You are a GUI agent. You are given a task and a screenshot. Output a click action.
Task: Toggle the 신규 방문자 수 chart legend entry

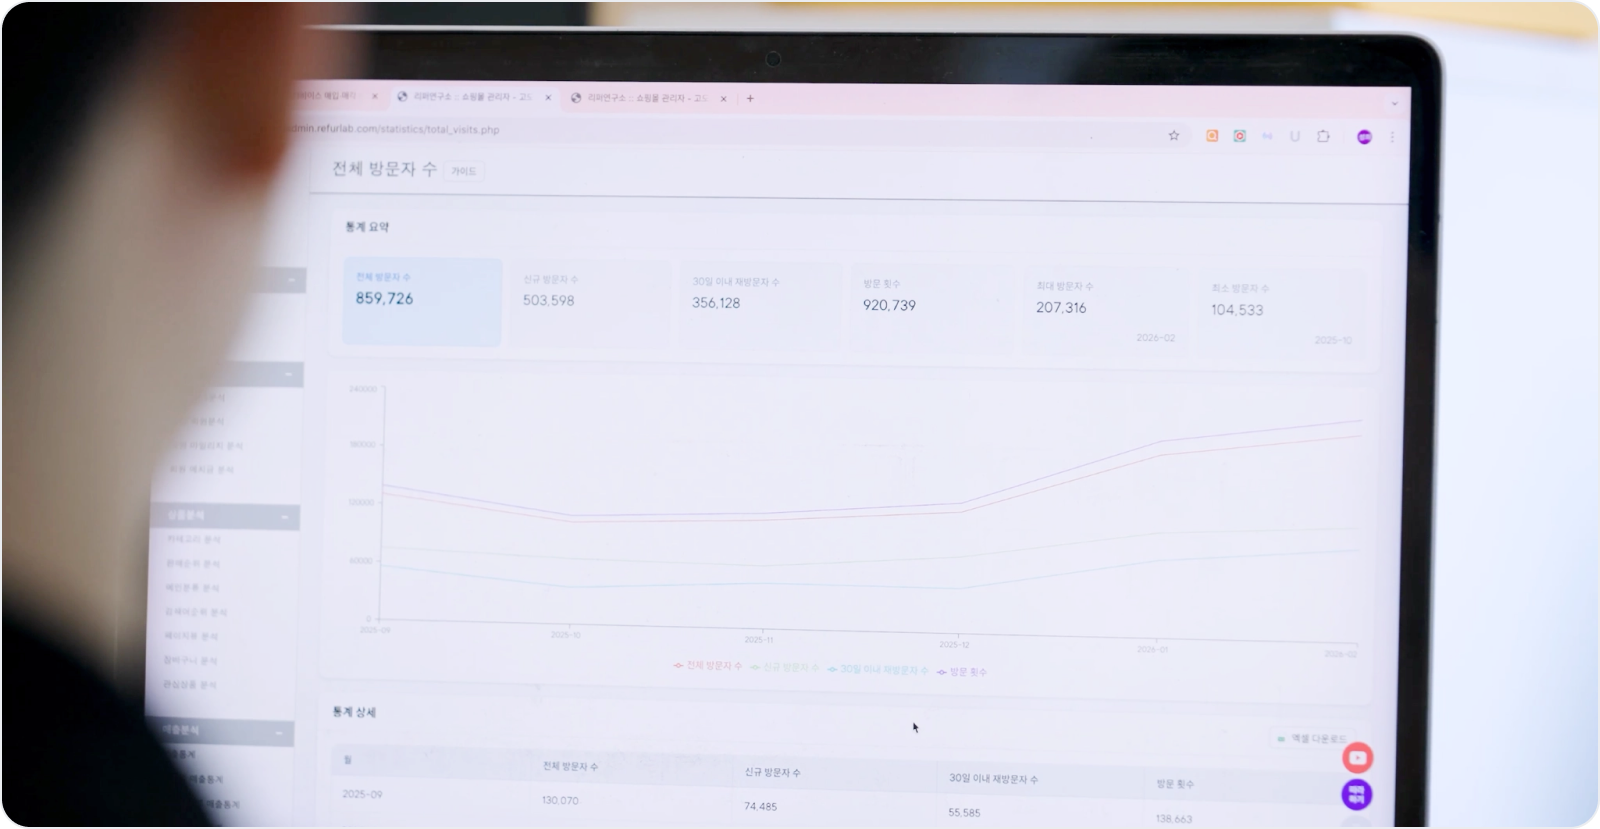784,667
